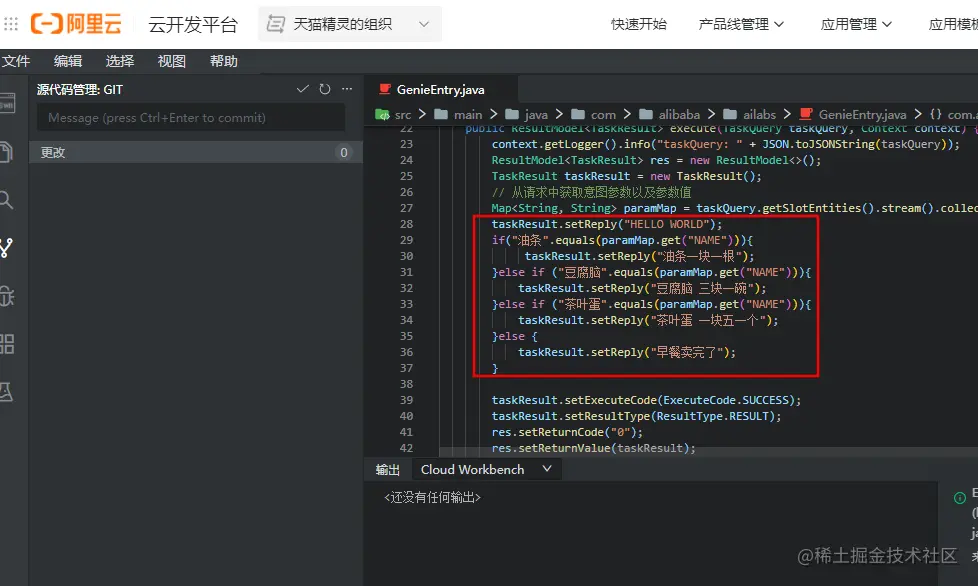
Task: Click line number 39 in the gutter
Action: pos(406,400)
